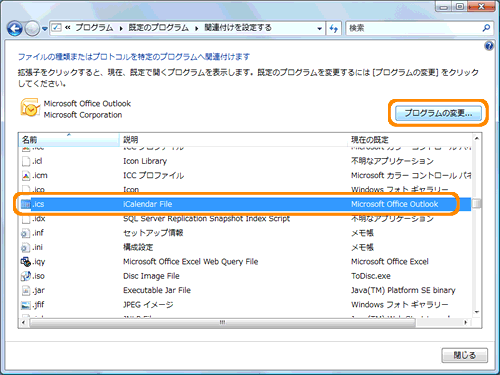500x375 pixels.
Task: Select 'Microsoft Office Excel' default entry
Action: (390, 262)
